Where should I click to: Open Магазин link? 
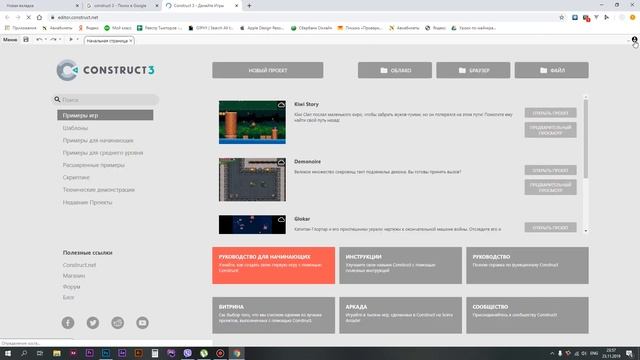click(74, 276)
